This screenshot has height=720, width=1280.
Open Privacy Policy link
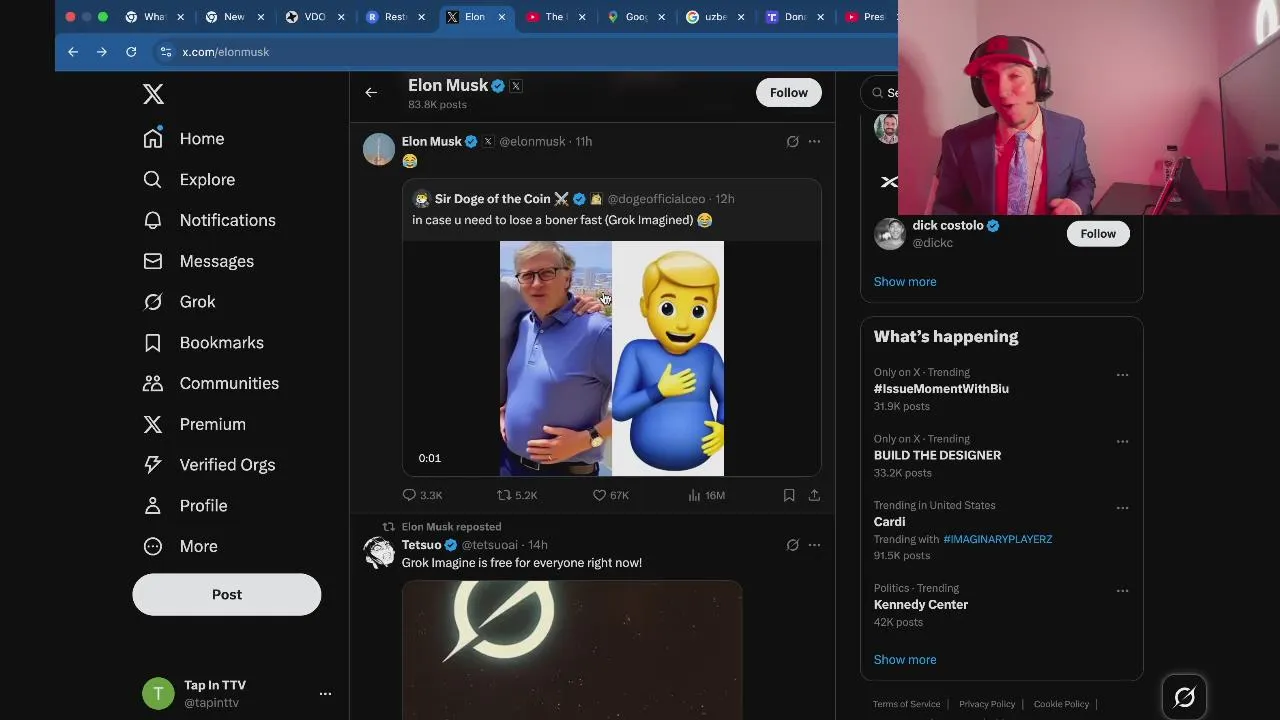click(x=987, y=704)
